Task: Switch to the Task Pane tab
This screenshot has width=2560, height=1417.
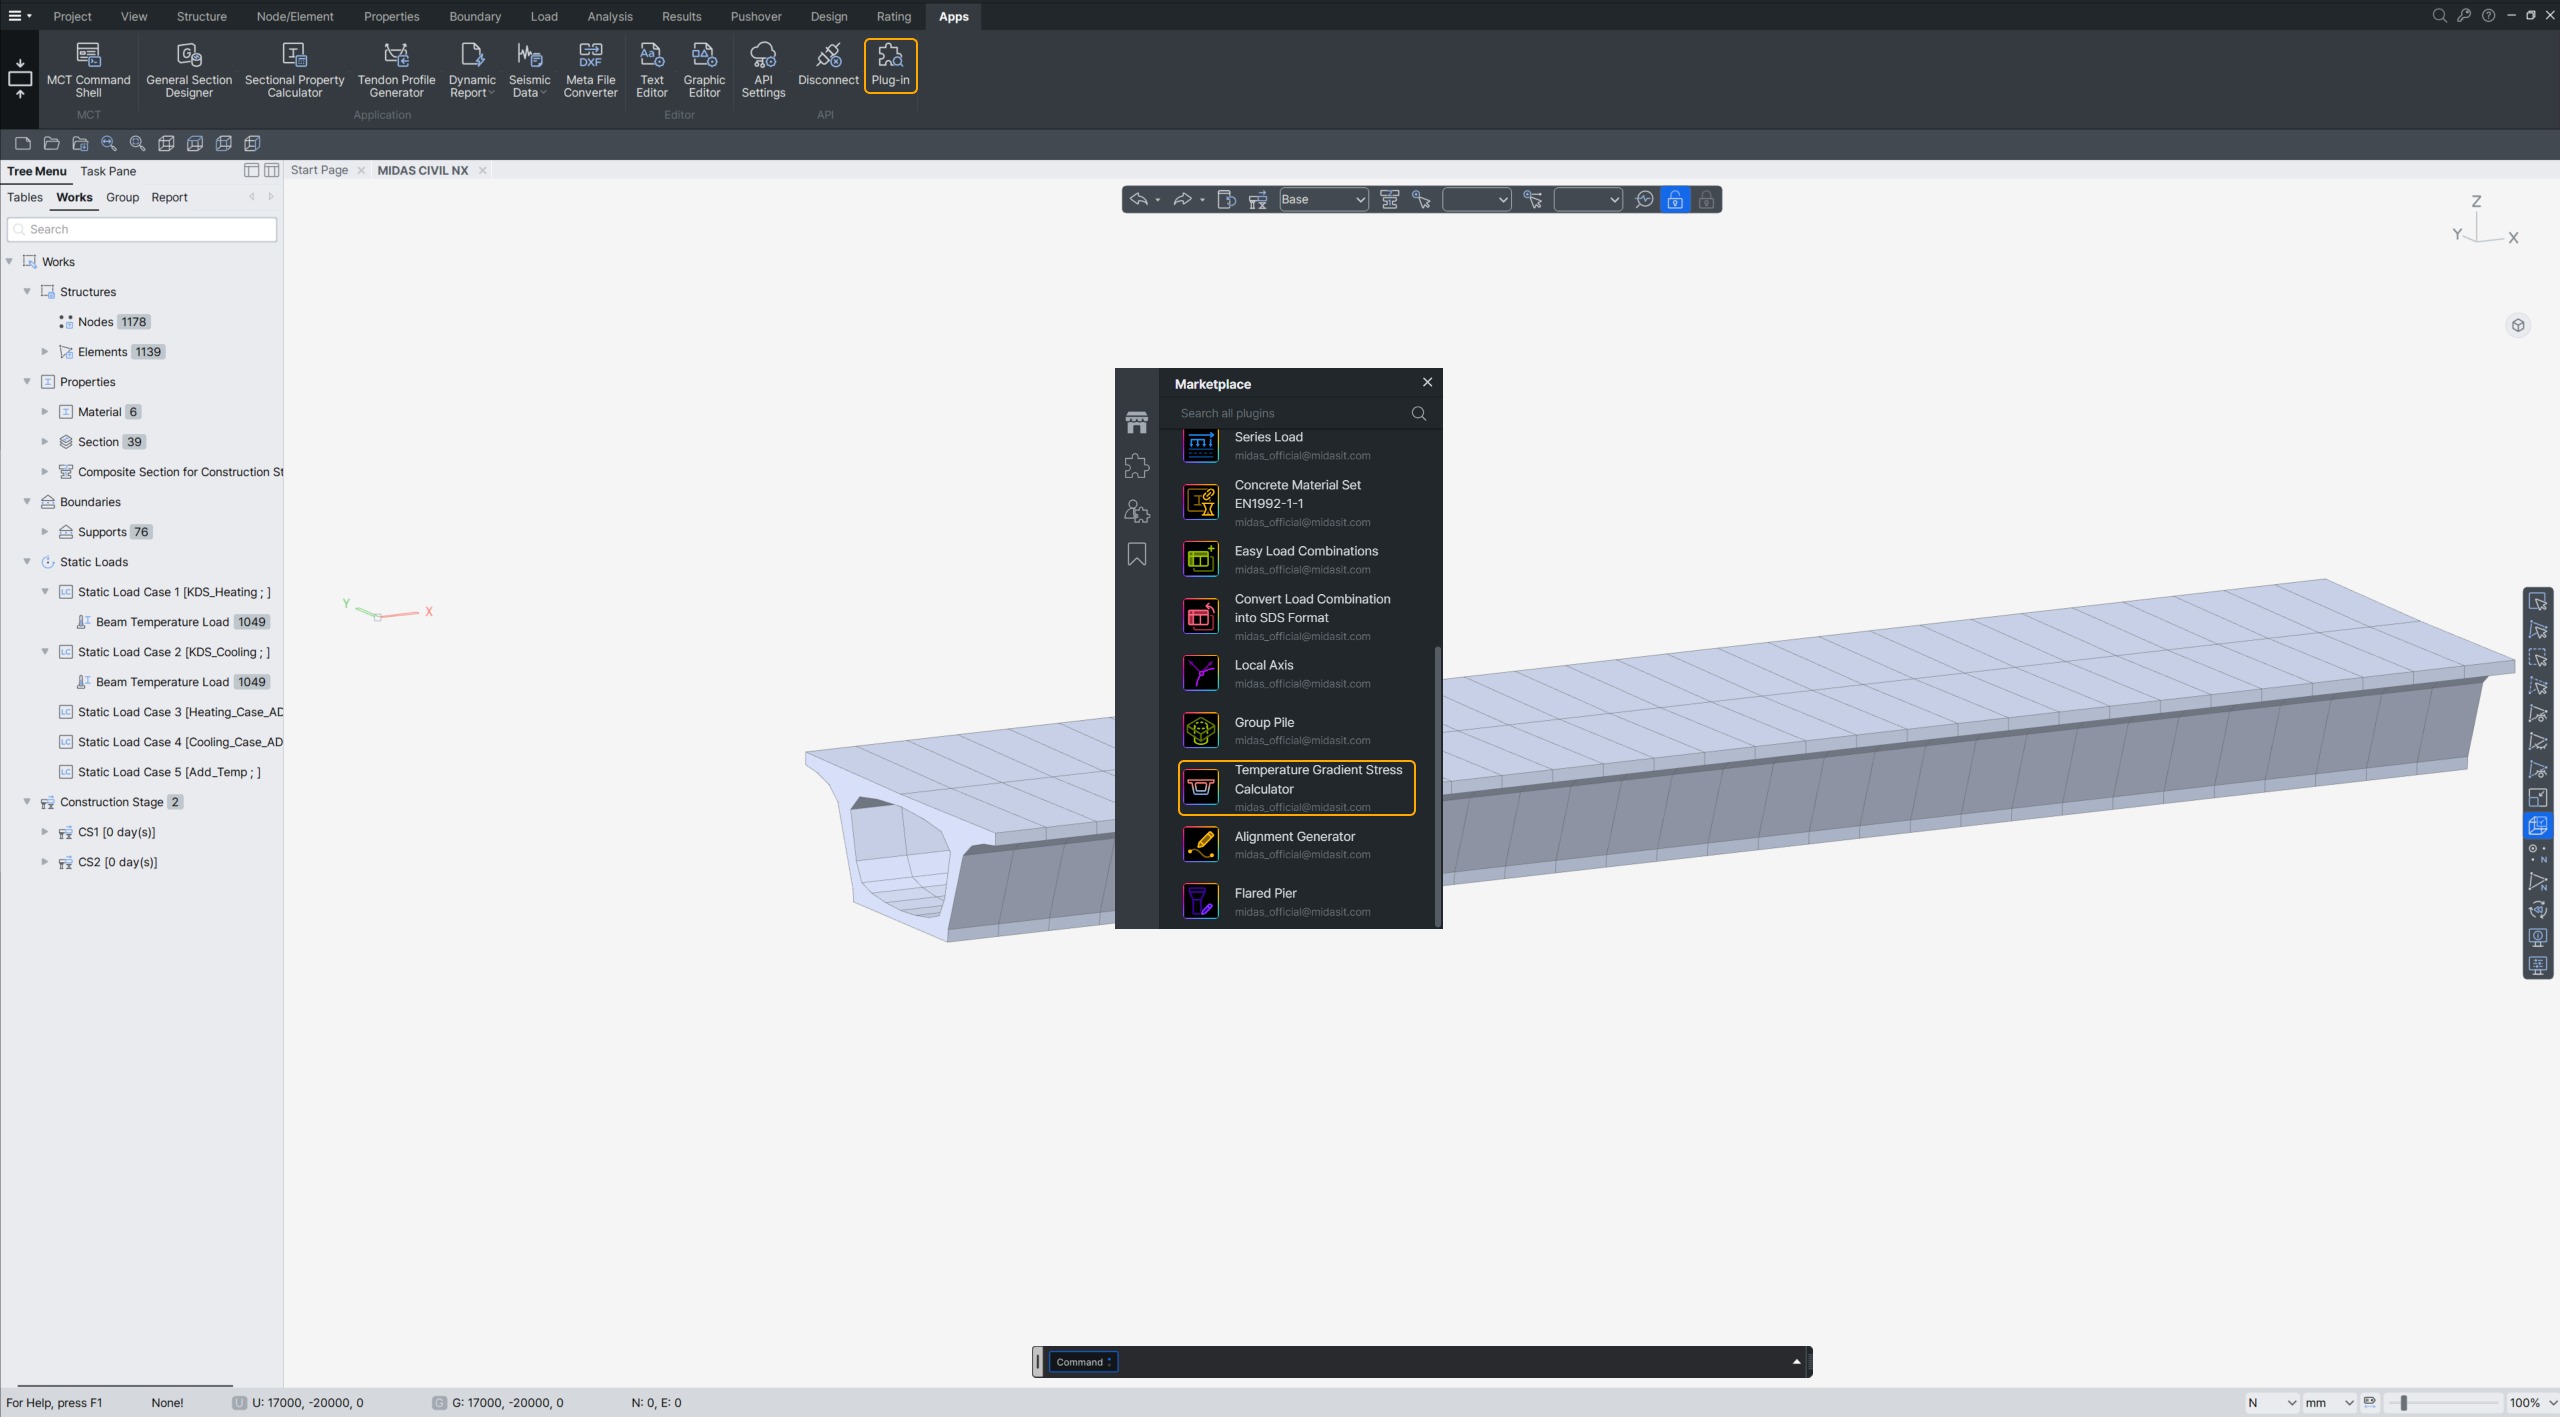Action: 108,171
